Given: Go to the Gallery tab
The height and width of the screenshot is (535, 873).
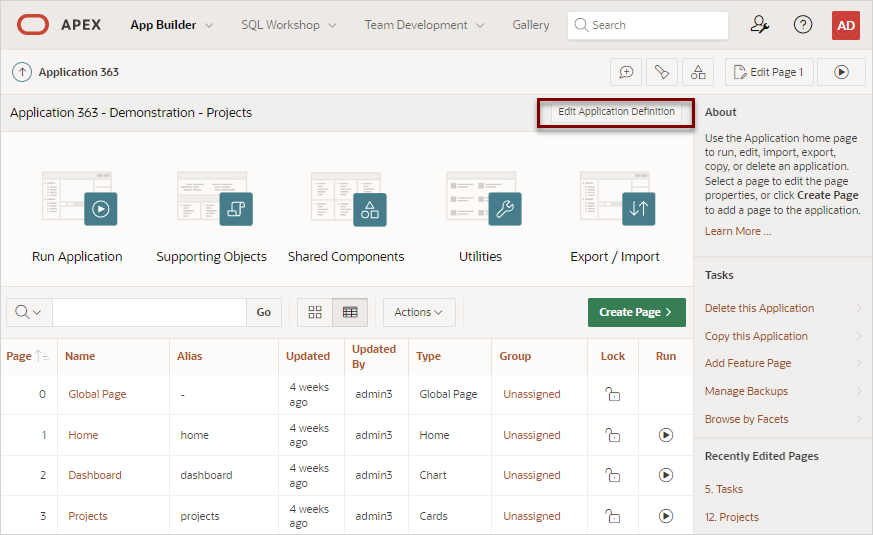Looking at the screenshot, I should (x=531, y=25).
